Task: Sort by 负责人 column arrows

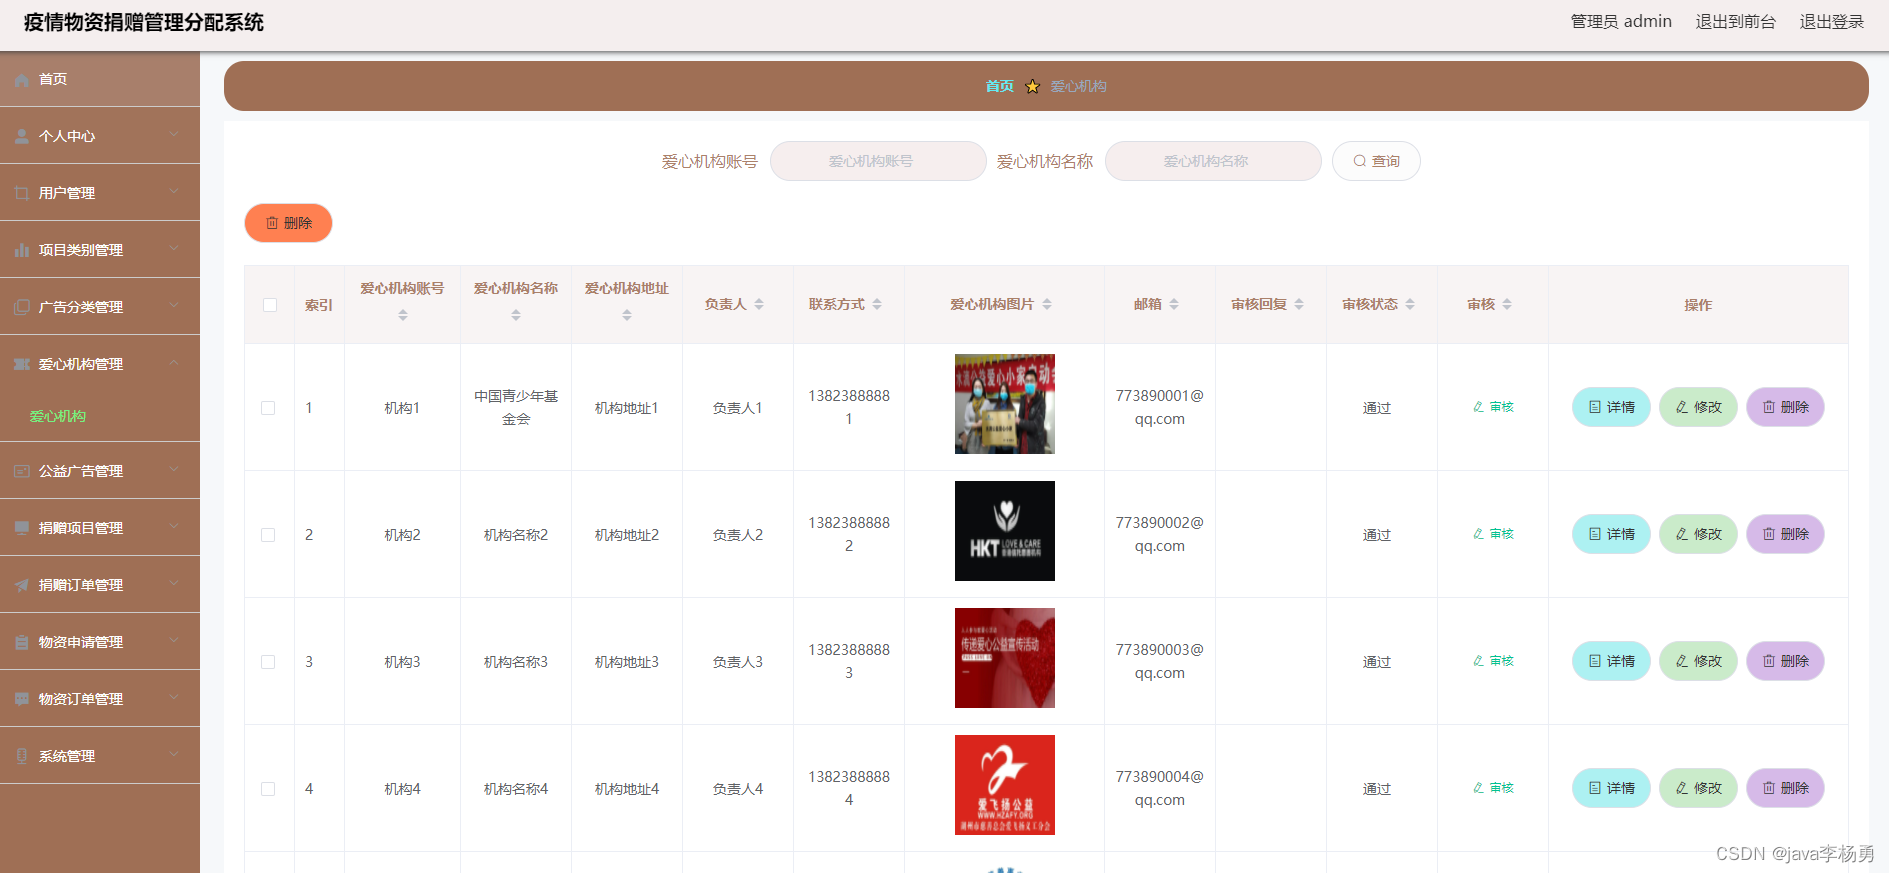Action: coord(759,304)
